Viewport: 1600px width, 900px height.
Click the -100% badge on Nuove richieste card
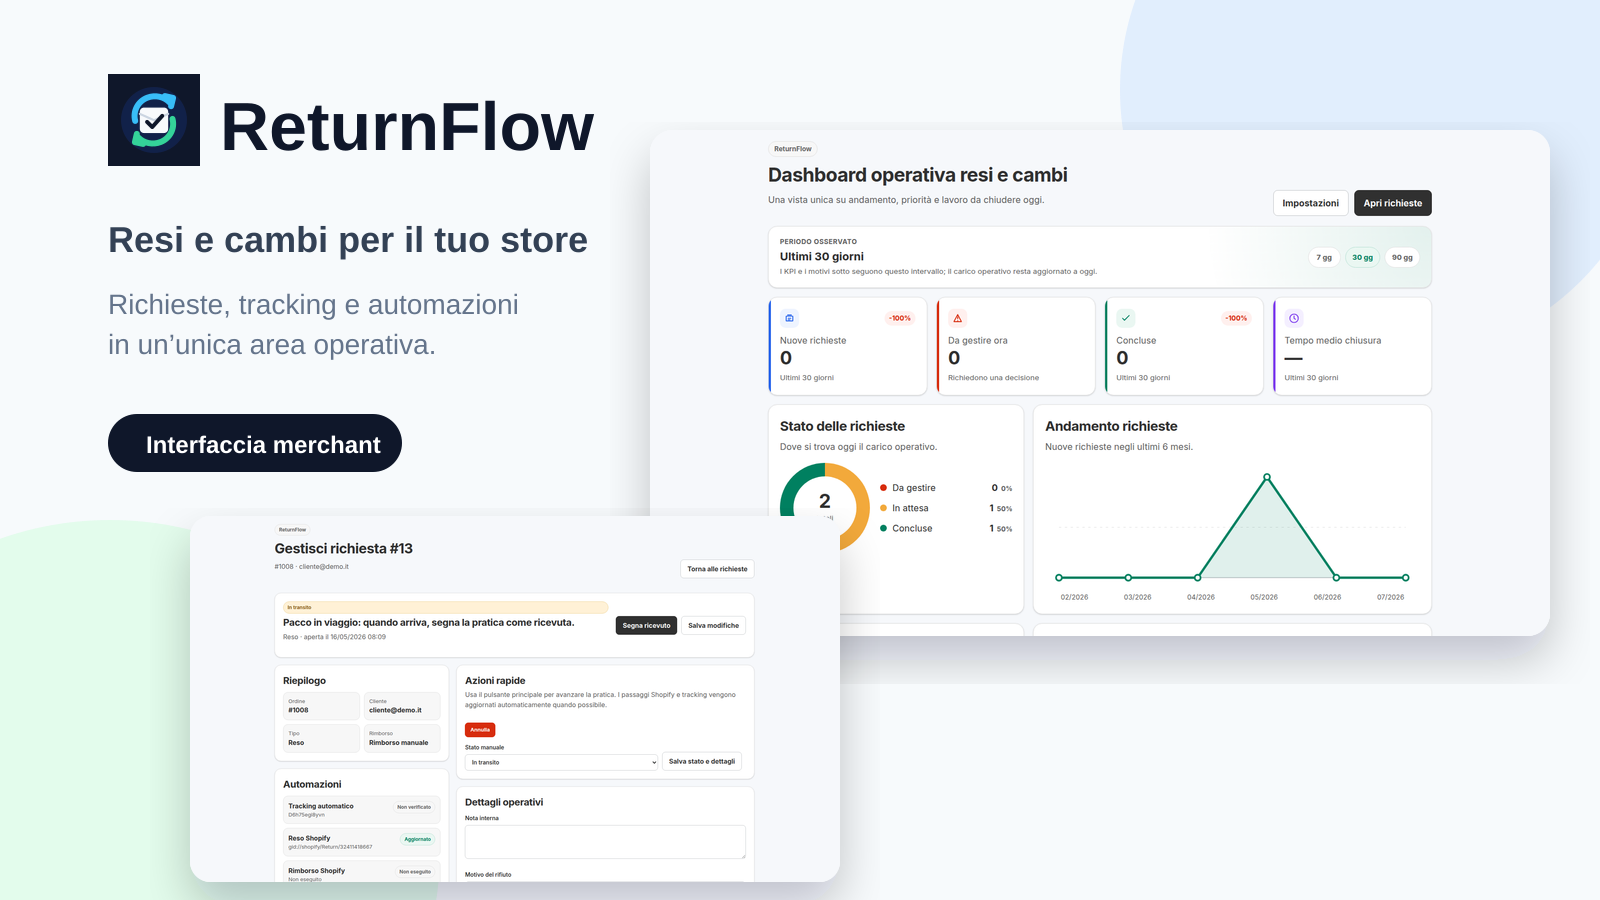pos(900,318)
